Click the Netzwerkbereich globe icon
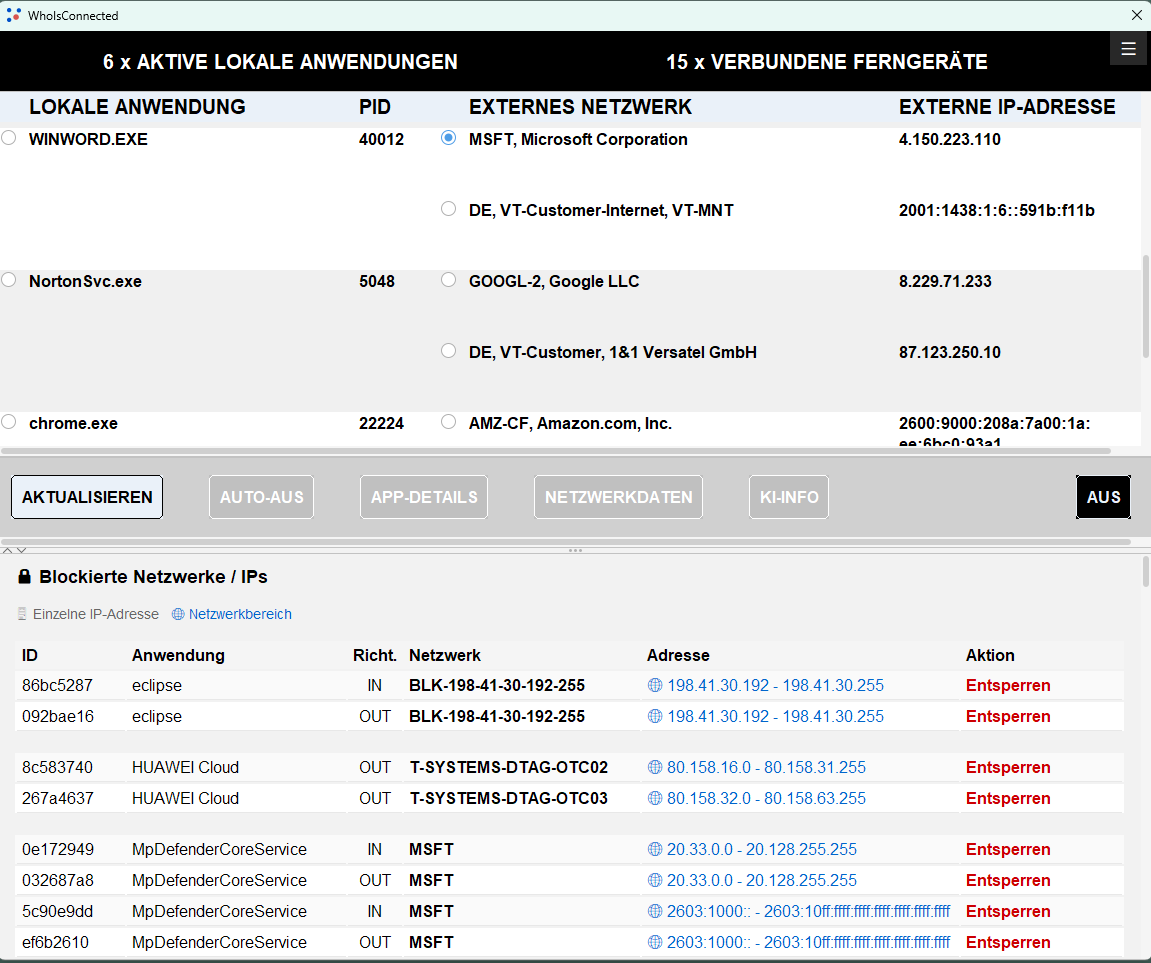The width and height of the screenshot is (1151, 963). pyautogui.click(x=178, y=614)
